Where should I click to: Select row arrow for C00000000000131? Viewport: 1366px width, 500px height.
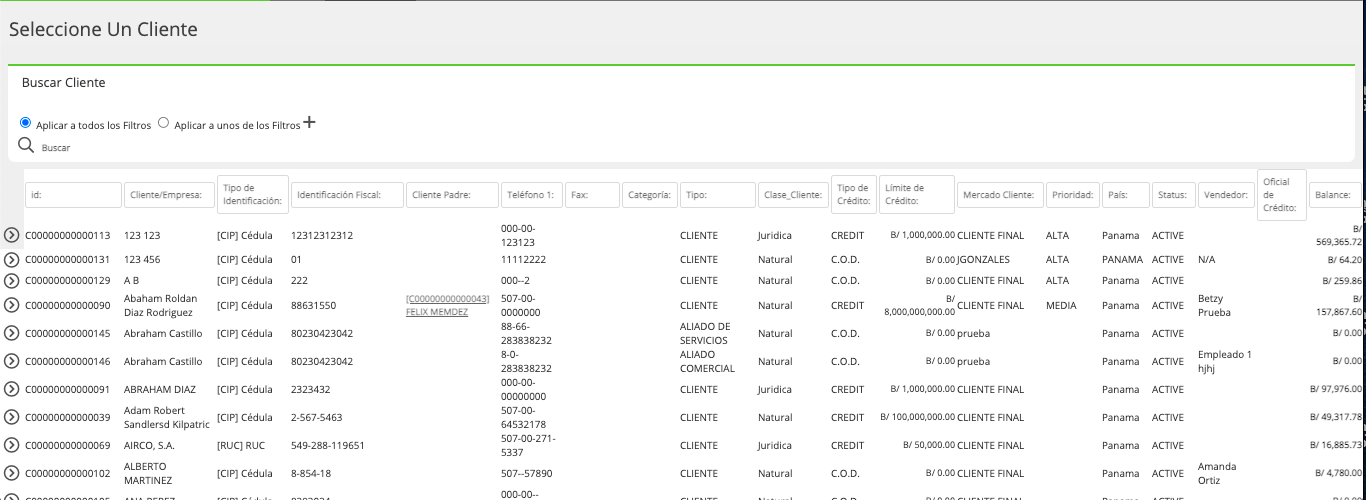(11, 259)
